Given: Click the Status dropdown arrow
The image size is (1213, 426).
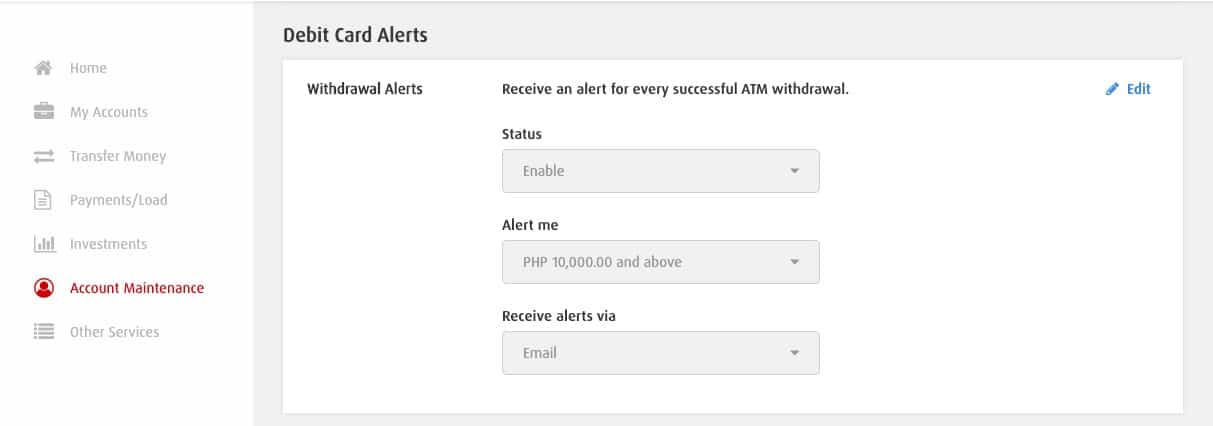Looking at the screenshot, I should pos(794,171).
